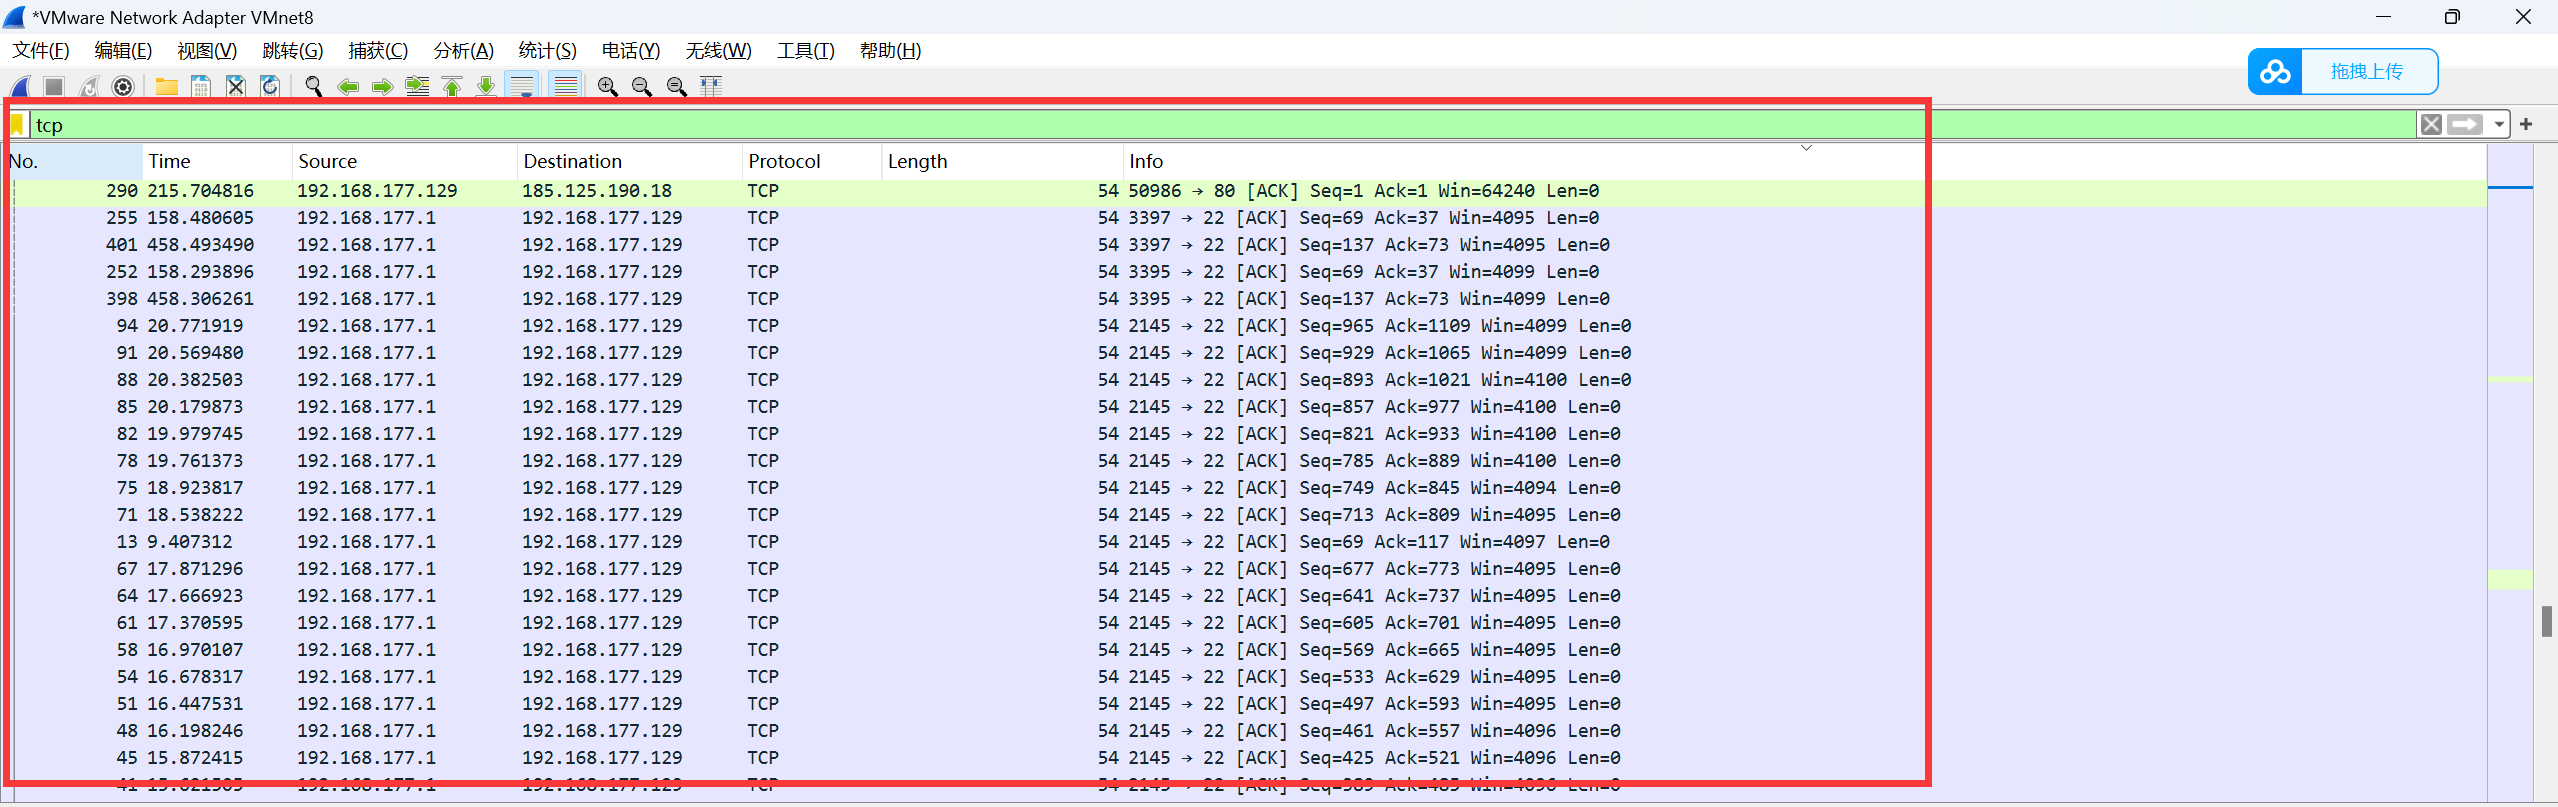Click the find packet magnifier icon
Screen dimensions: 2558x807
[314, 87]
